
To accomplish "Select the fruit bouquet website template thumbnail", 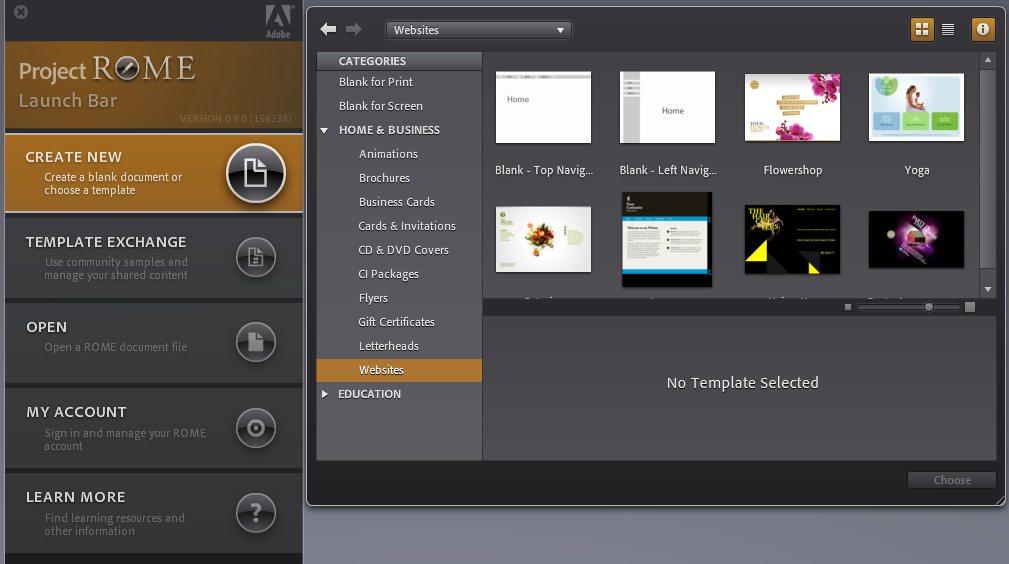I will 543,240.
